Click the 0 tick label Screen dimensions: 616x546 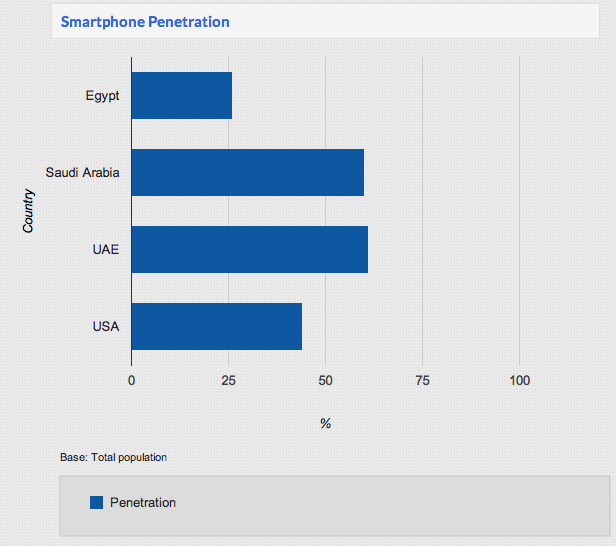coord(132,381)
